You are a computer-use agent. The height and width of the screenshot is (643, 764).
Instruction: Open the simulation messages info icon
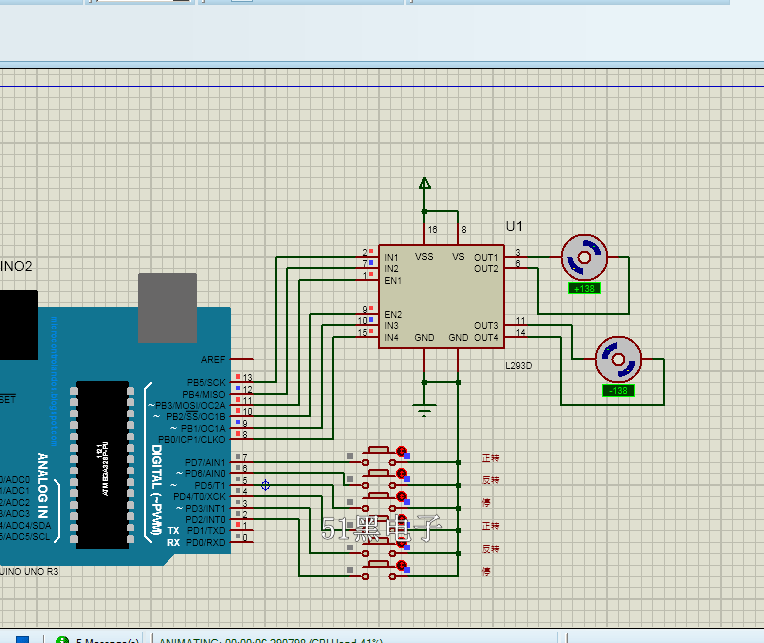point(62,640)
